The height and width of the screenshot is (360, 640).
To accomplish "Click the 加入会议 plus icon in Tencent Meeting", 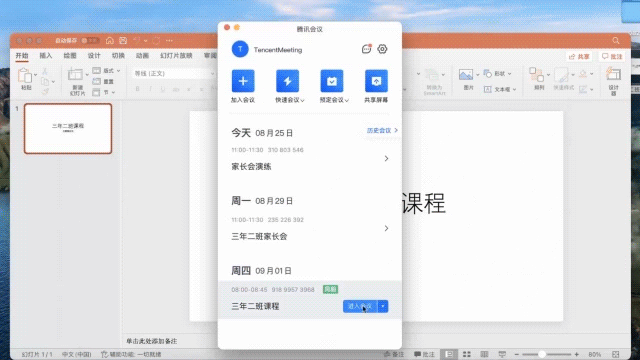I will pyautogui.click(x=243, y=81).
